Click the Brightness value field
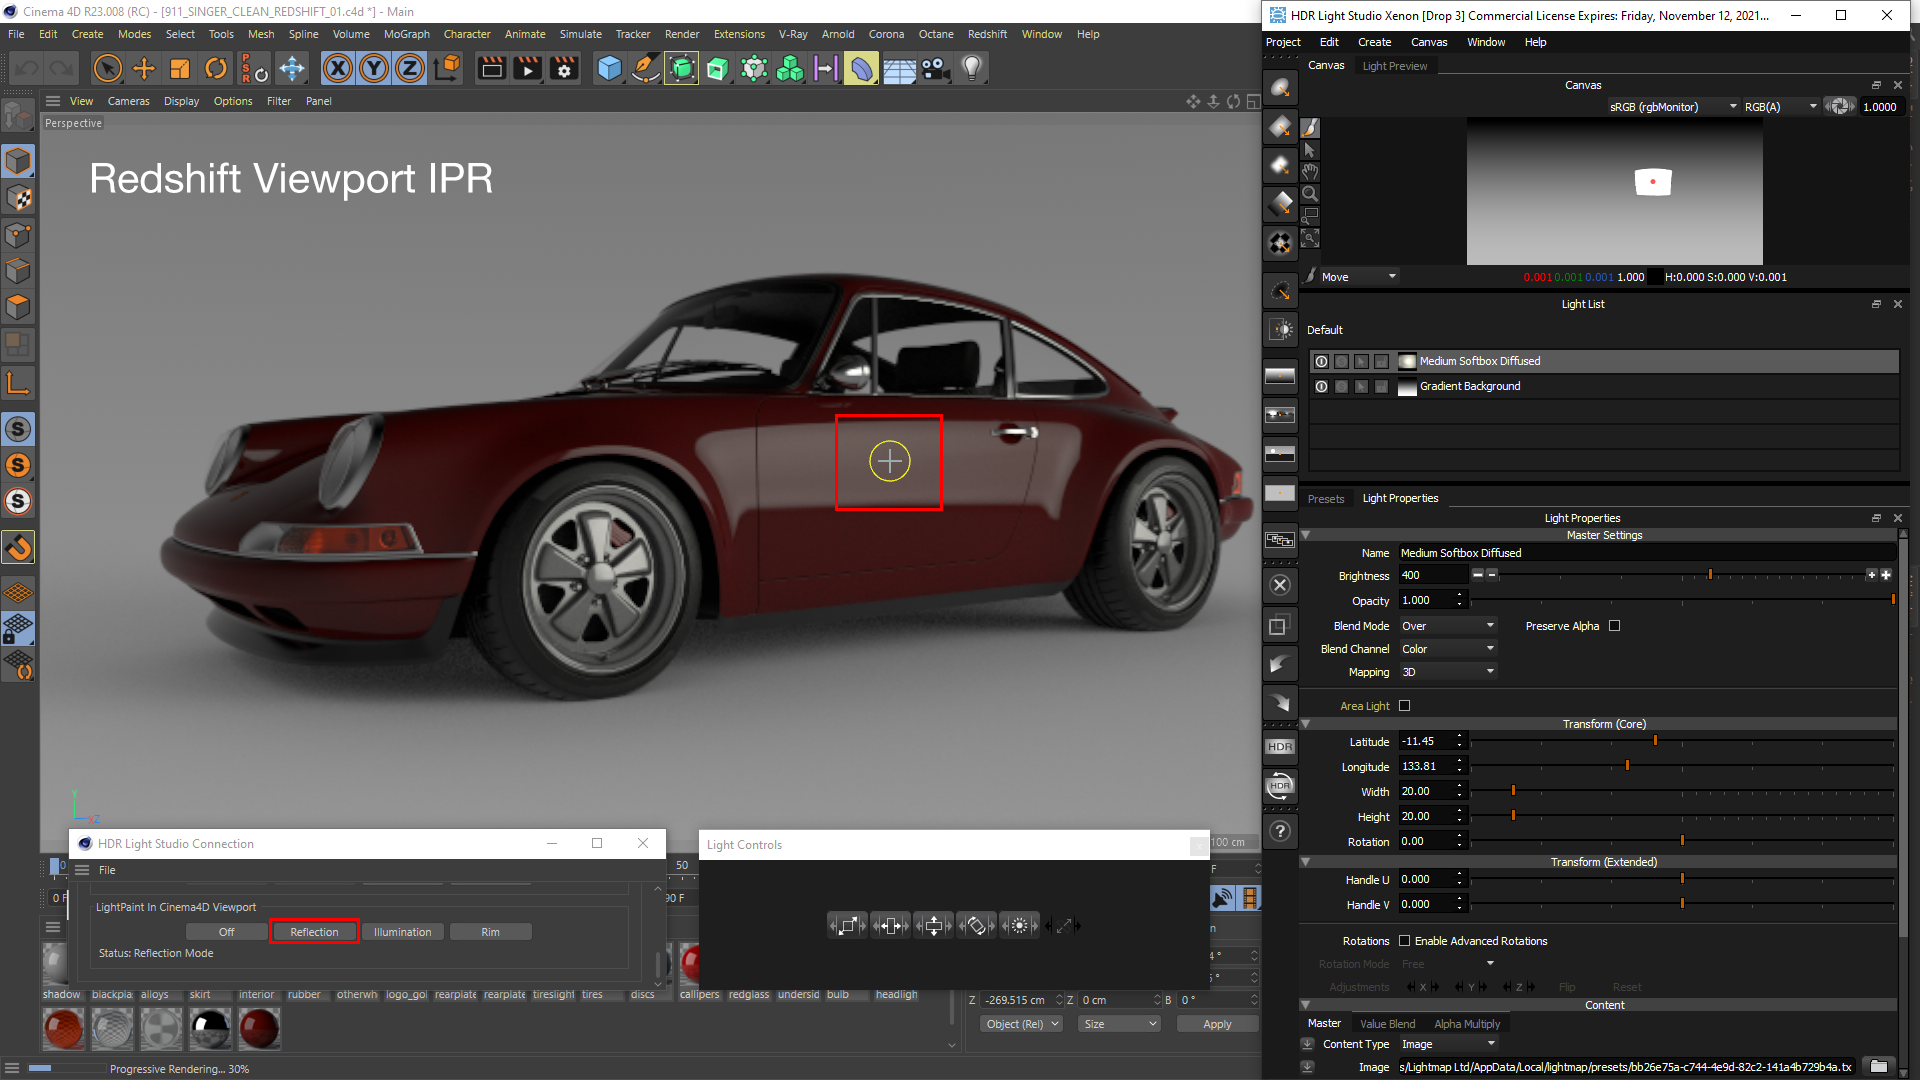 click(1432, 575)
